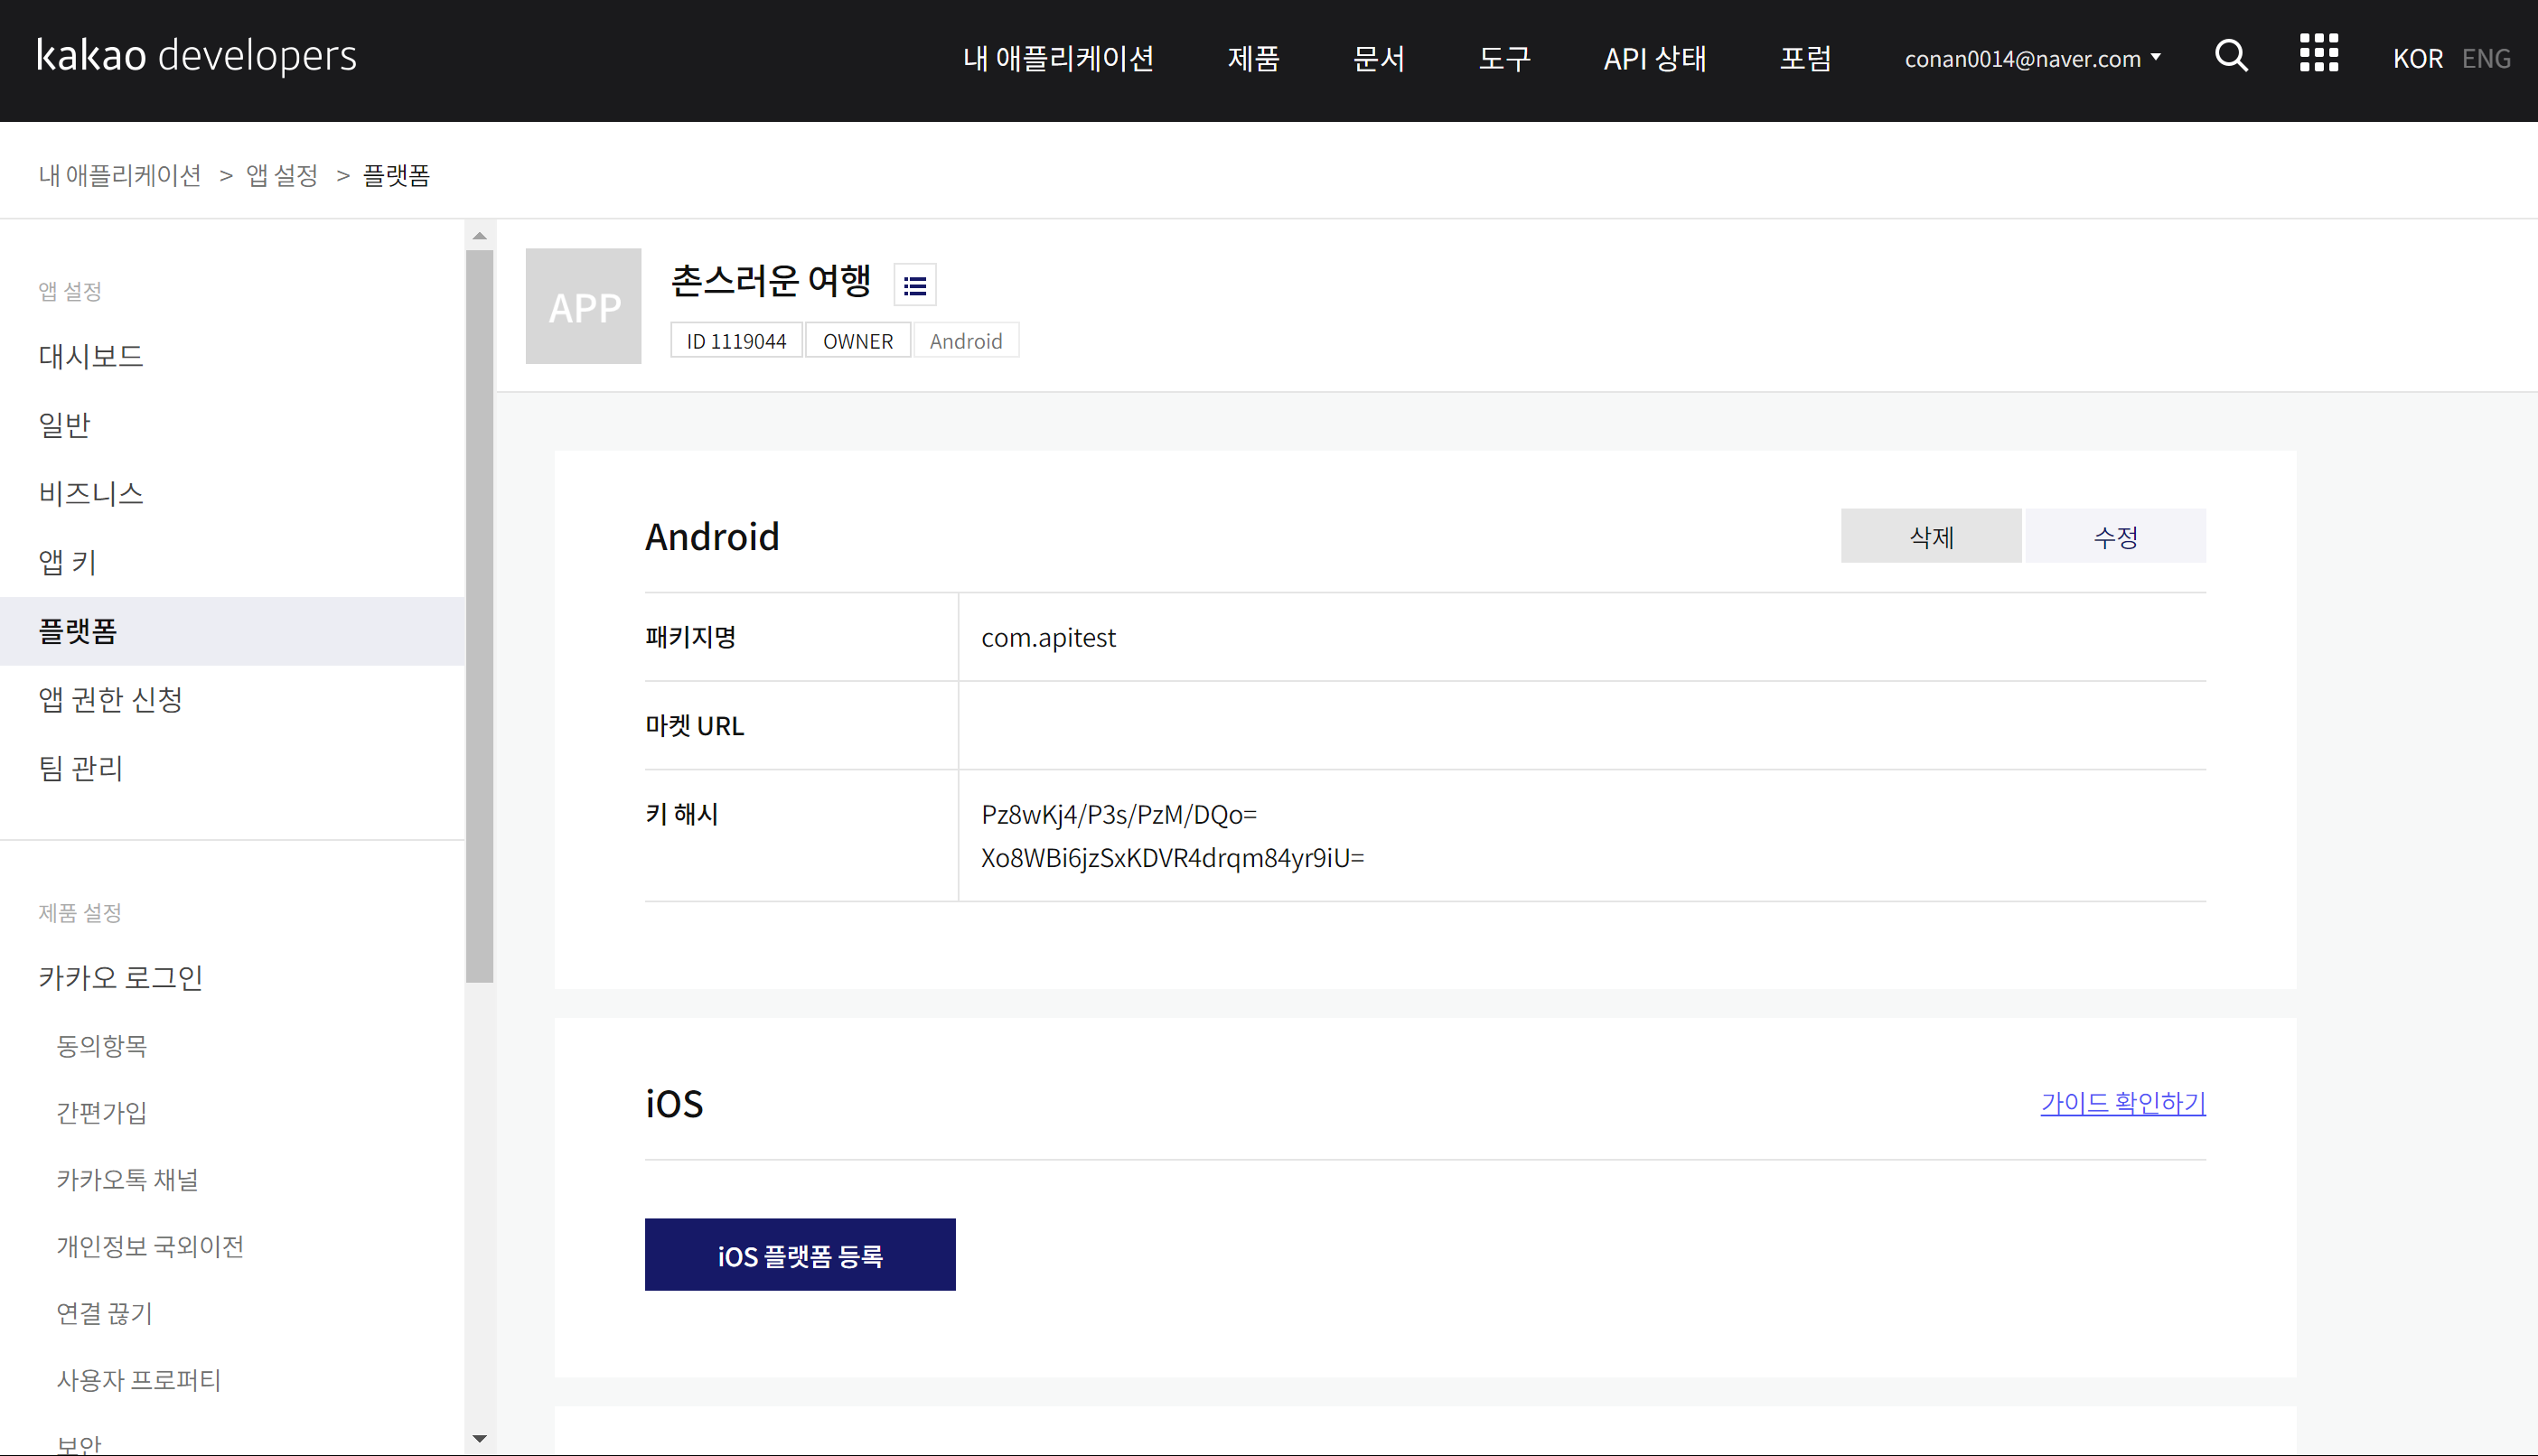Click the 패키지명 row label
Screen dimensions: 2538x1456
point(690,637)
